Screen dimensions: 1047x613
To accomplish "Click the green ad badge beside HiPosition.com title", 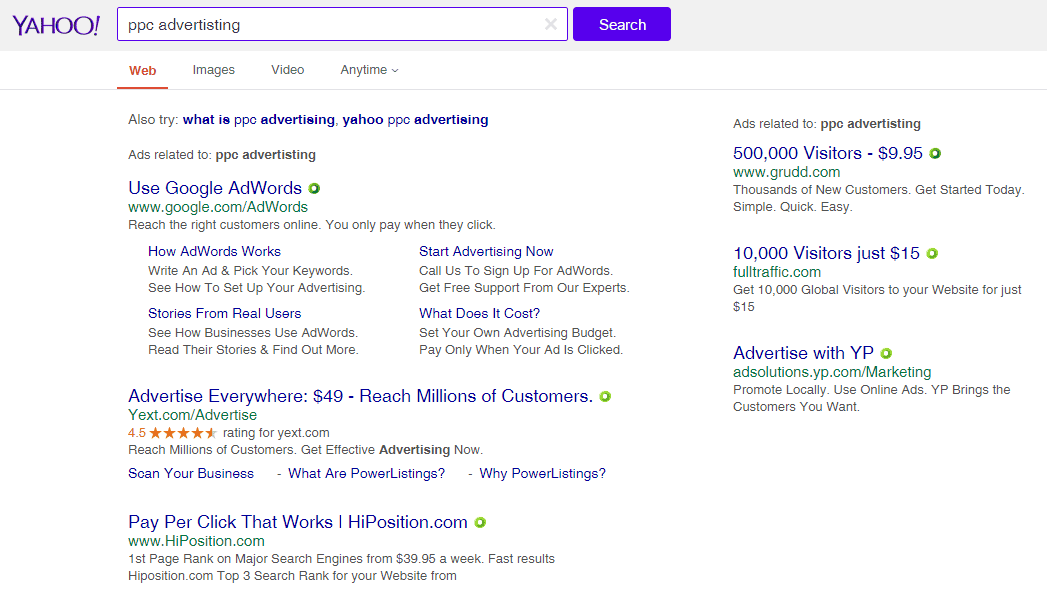I will [x=480, y=522].
